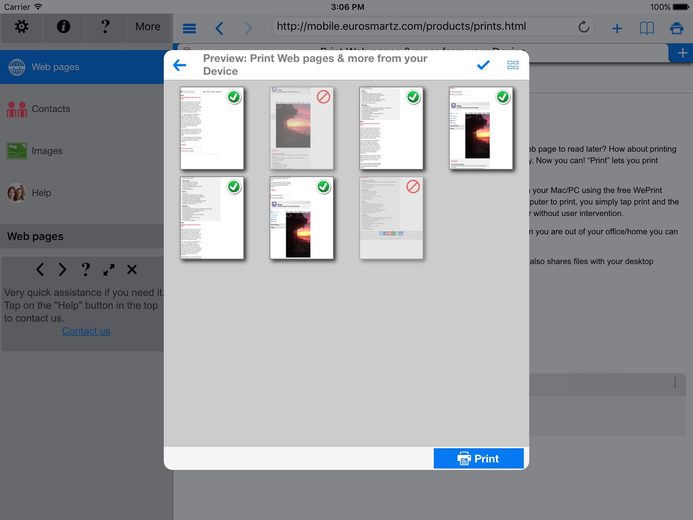This screenshot has height=520, width=693.
Task: Expand the help panel fullscreen
Action: point(109,269)
